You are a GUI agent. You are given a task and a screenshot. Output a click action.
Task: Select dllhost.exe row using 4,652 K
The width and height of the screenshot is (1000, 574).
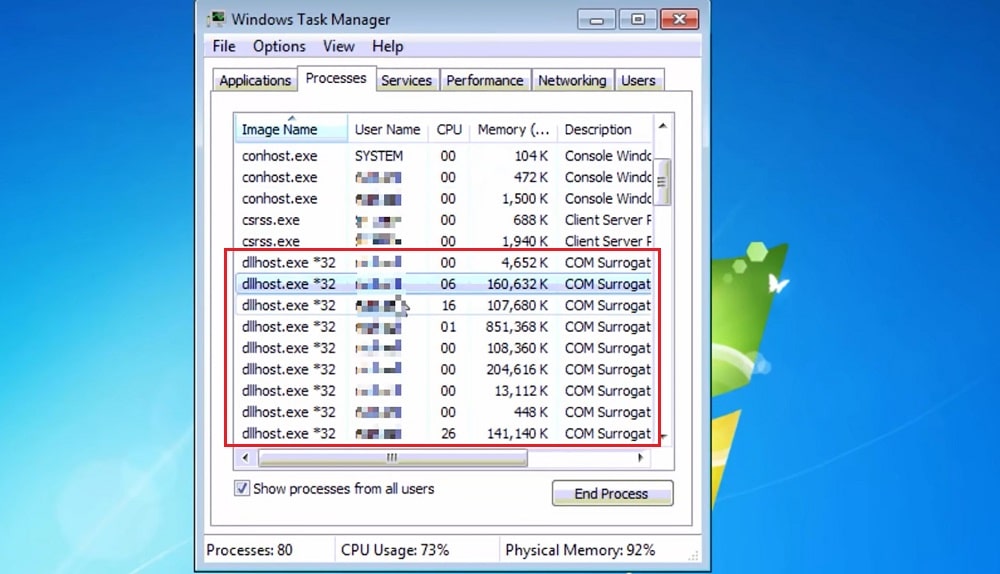click(444, 263)
